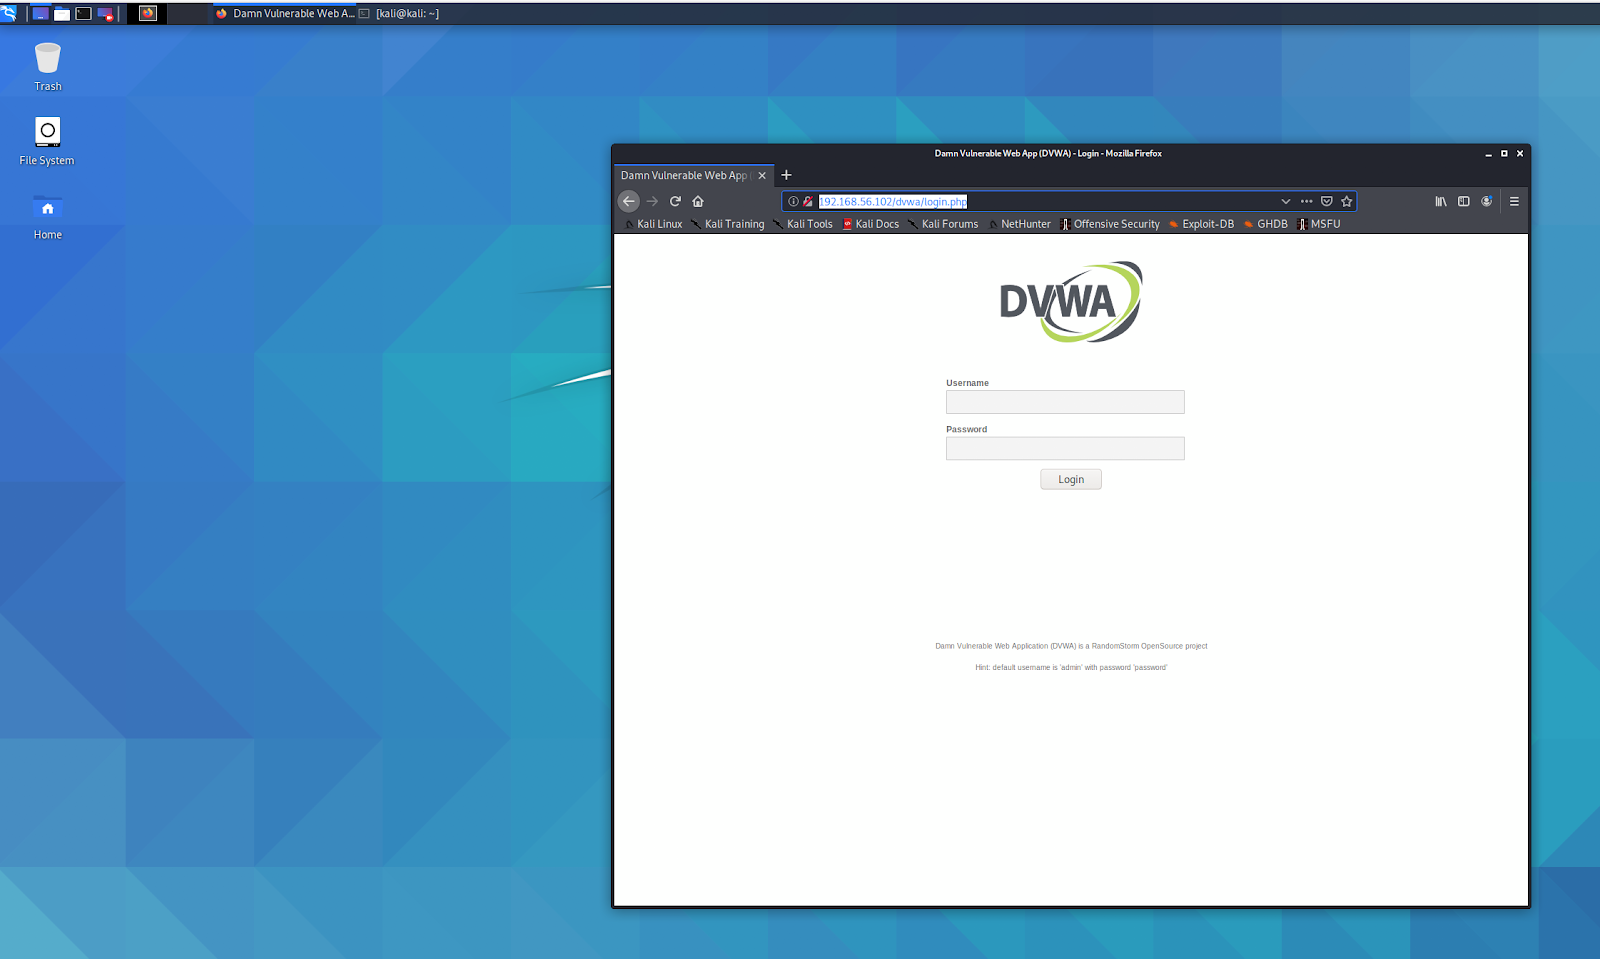Image resolution: width=1600 pixels, height=959 pixels.
Task: Open the Kali applications menu
Action: [x=9, y=13]
